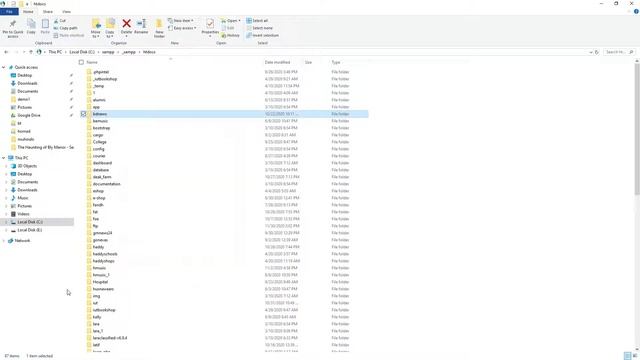The width and height of the screenshot is (640, 360).
Task: Sort by the Type column header
Action: (336, 62)
